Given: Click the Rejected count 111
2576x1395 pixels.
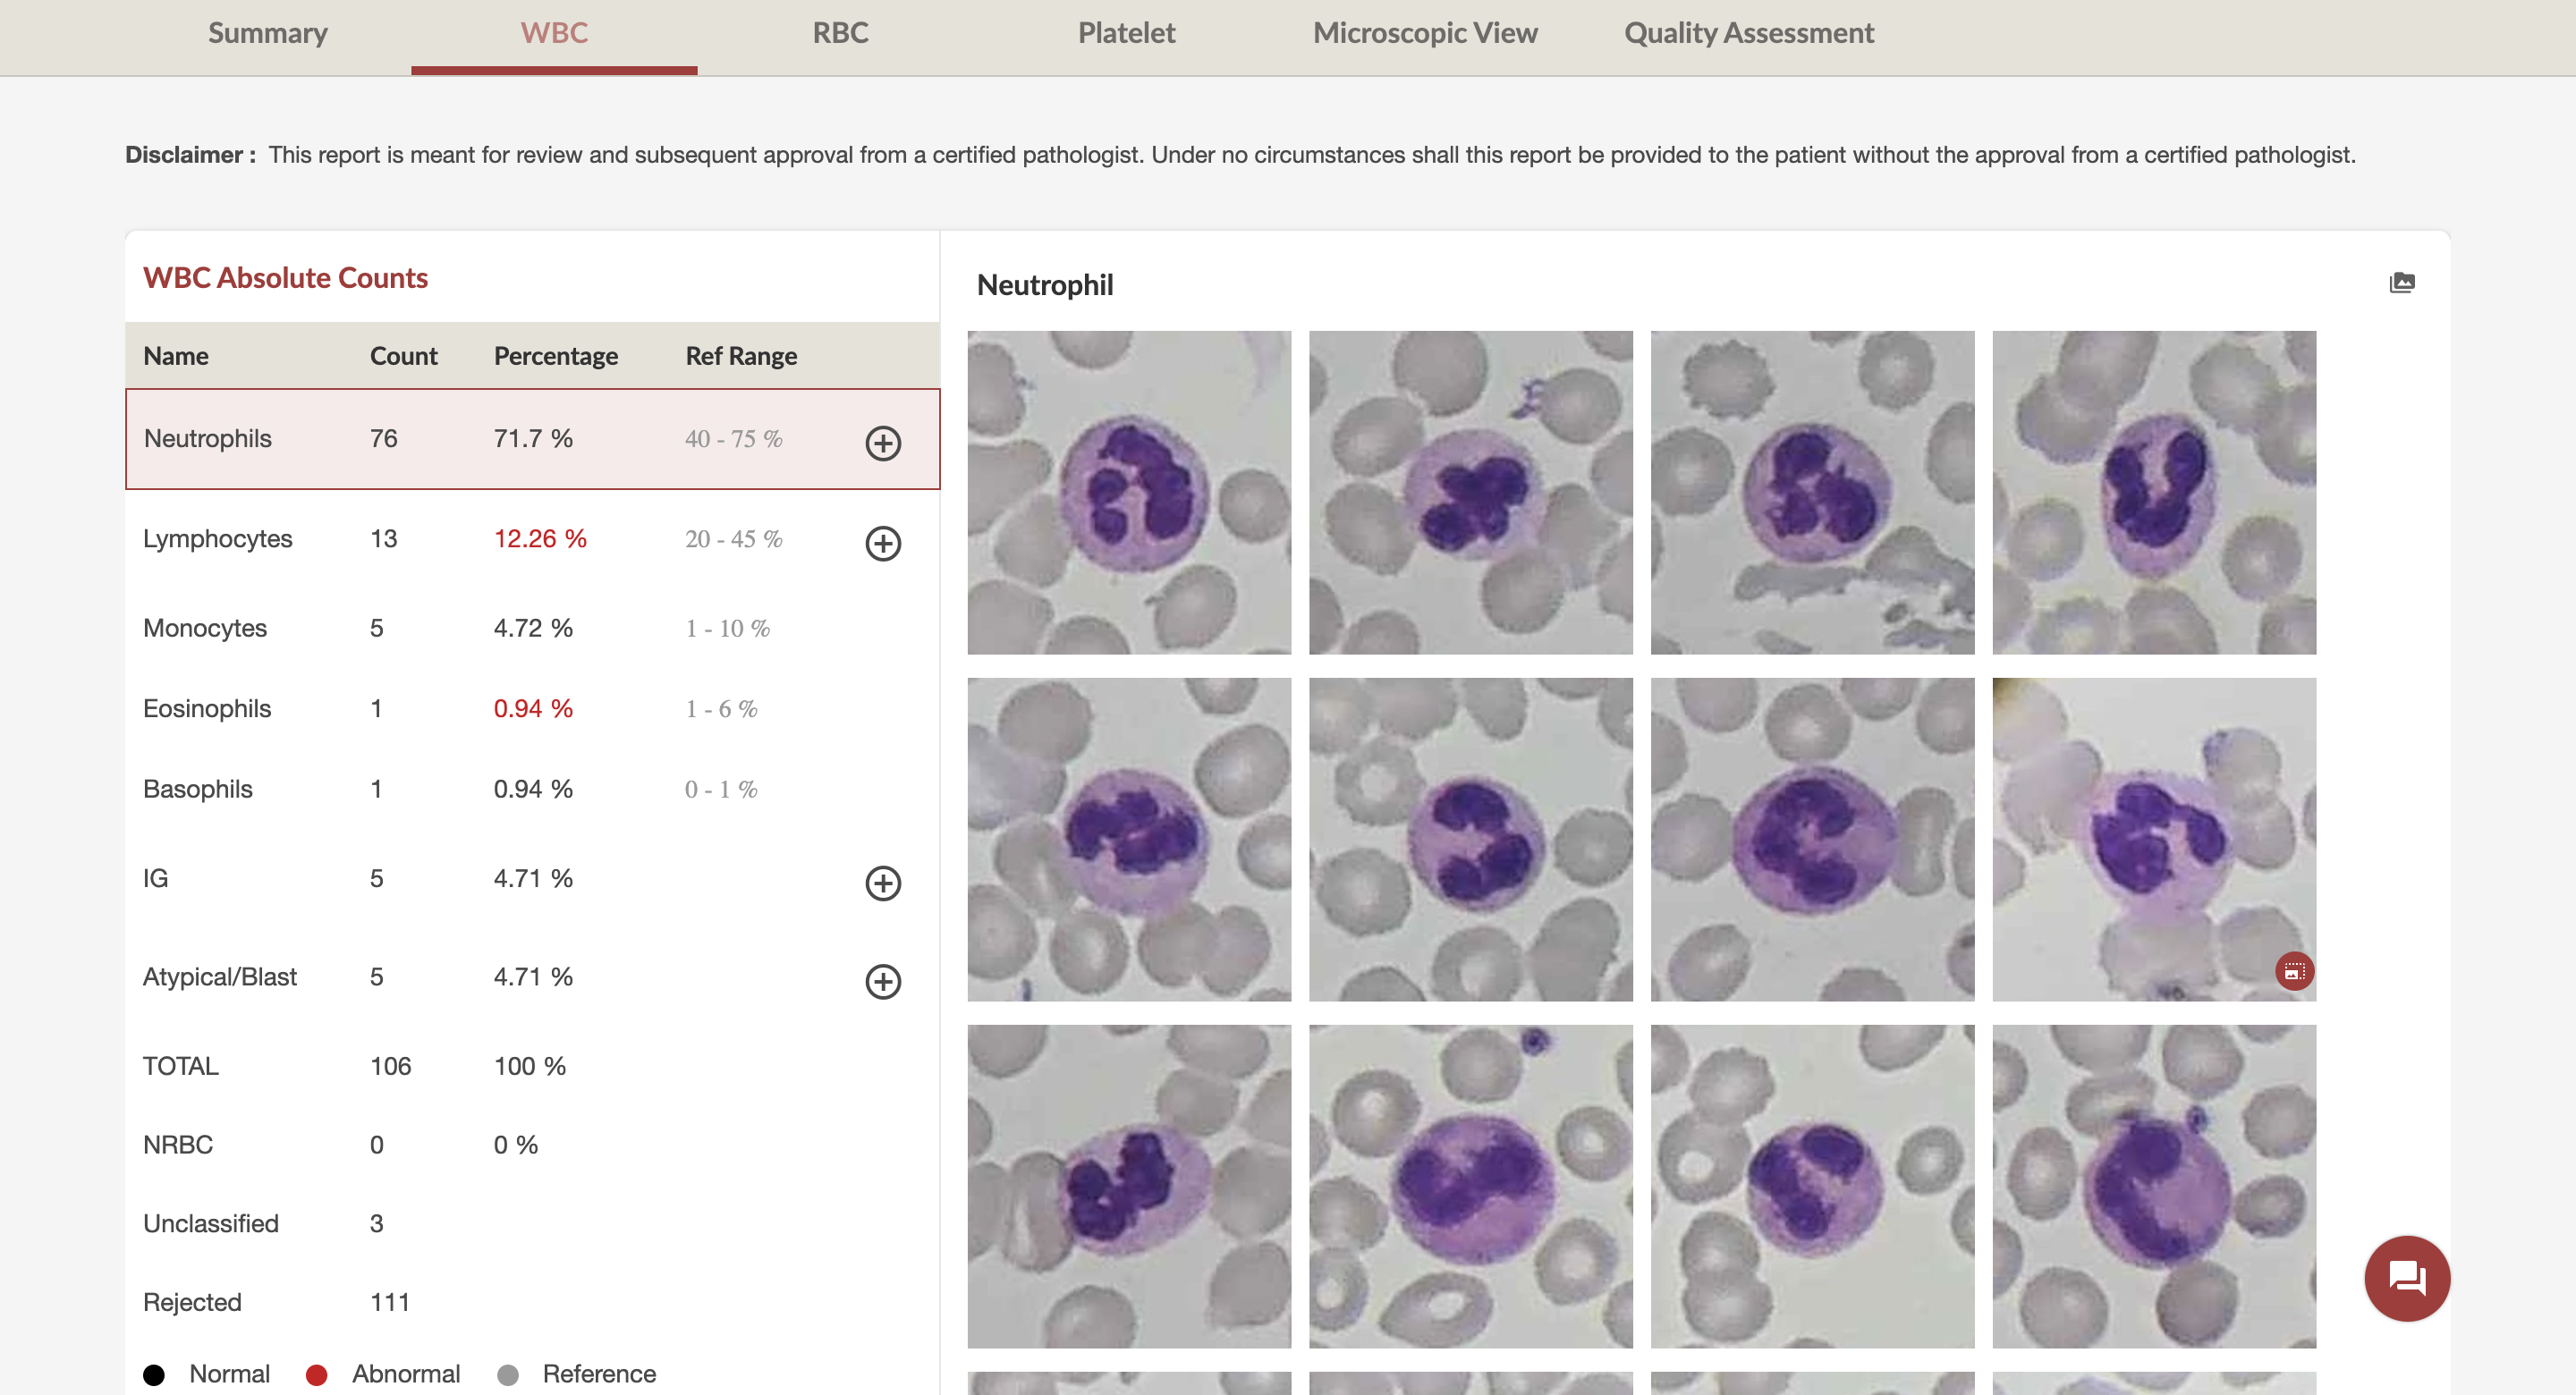Looking at the screenshot, I should point(390,1302).
